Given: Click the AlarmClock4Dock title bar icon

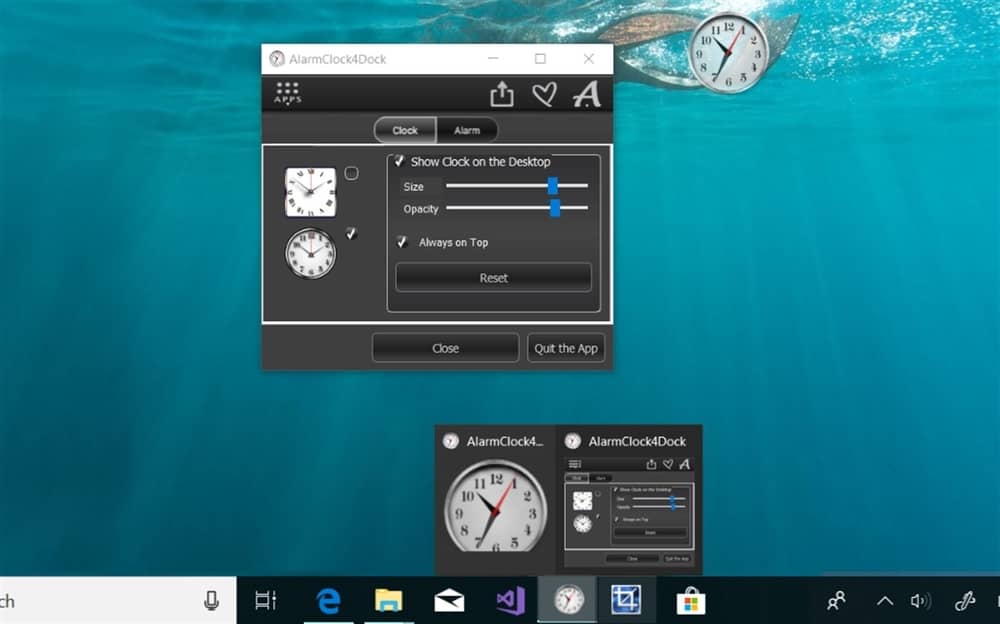Looking at the screenshot, I should (x=277, y=59).
